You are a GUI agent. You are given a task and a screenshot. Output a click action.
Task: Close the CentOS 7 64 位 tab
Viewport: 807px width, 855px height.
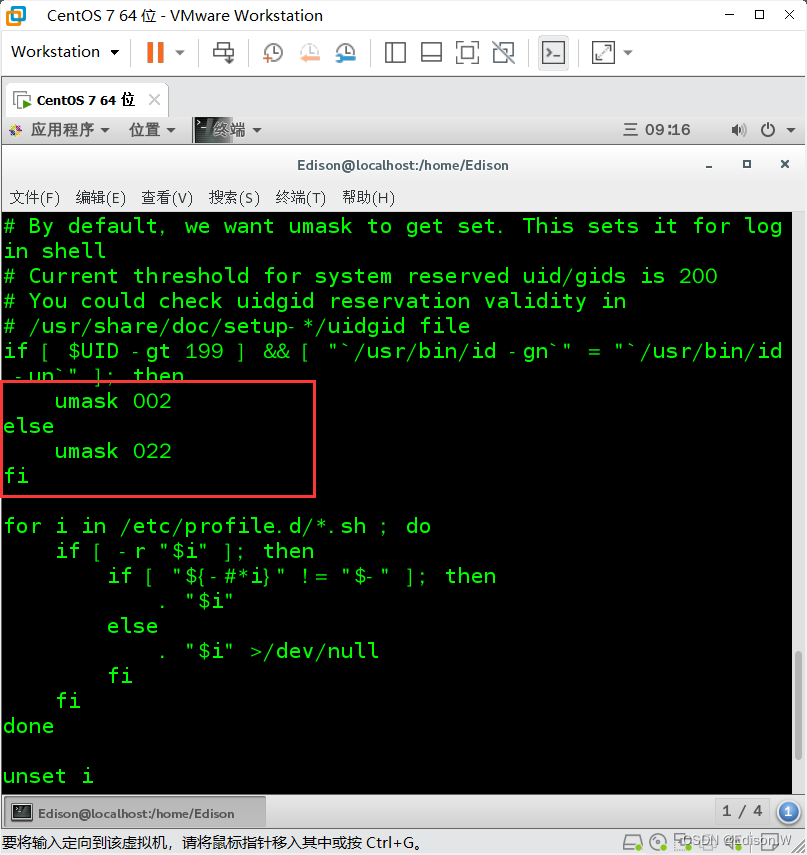coord(154,100)
